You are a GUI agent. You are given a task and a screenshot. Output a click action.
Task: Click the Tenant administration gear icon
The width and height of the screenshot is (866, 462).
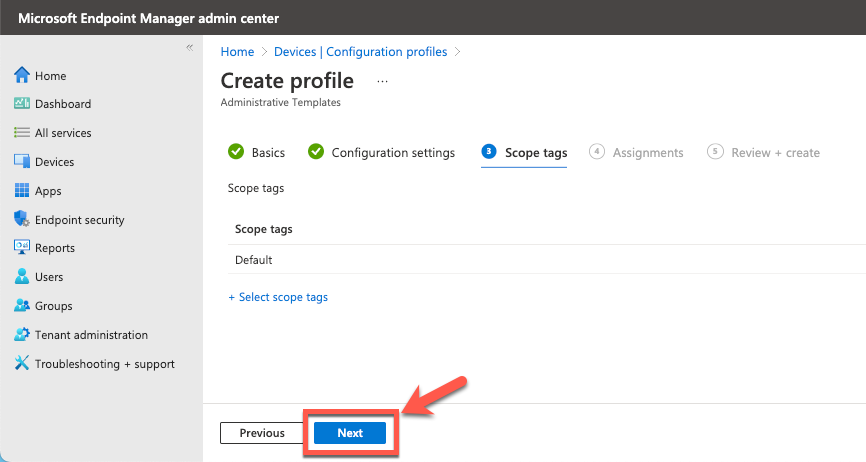click(22, 334)
